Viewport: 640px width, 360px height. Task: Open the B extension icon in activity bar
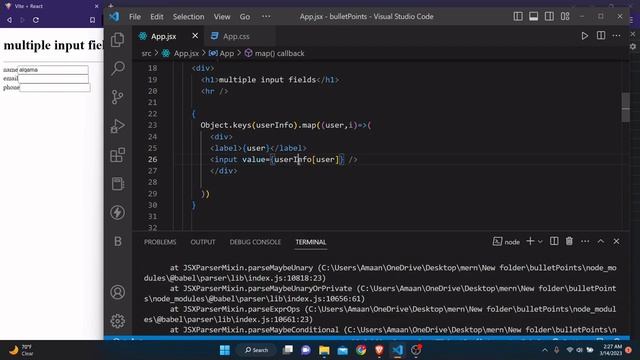pyautogui.click(x=118, y=241)
